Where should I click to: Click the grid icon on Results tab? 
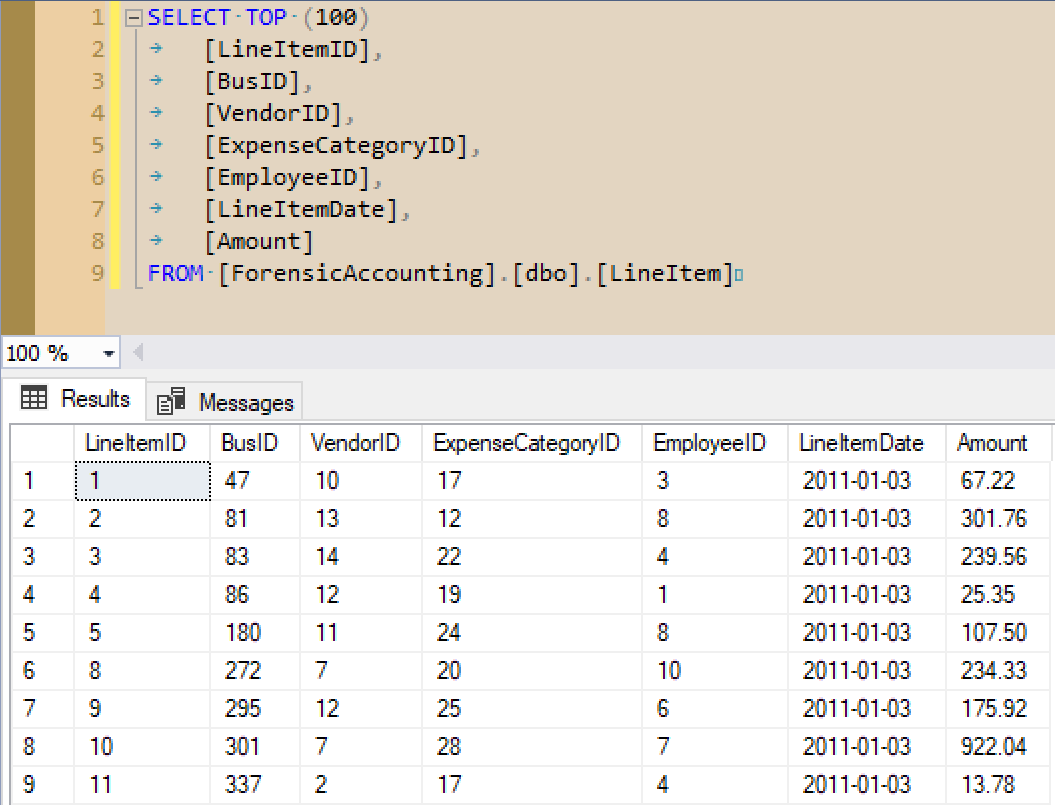(x=34, y=399)
